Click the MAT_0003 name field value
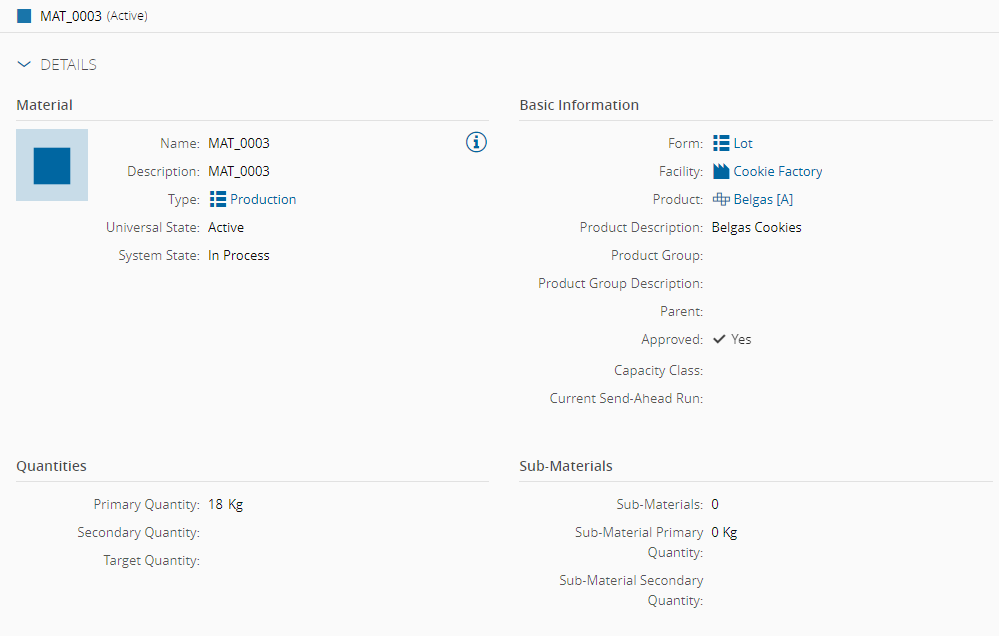 239,143
